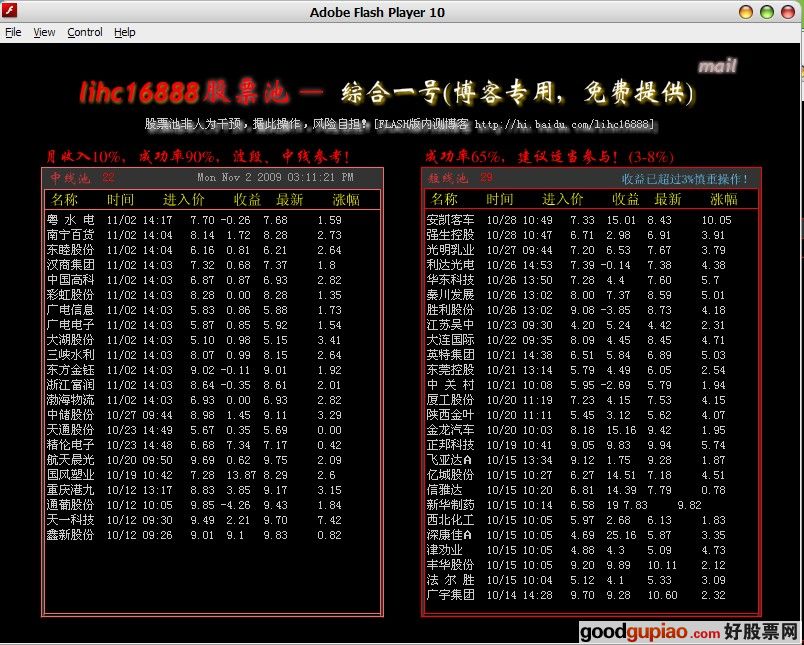804x645 pixels.
Task: Select the 强生控股 stock row
Action: pos(576,235)
